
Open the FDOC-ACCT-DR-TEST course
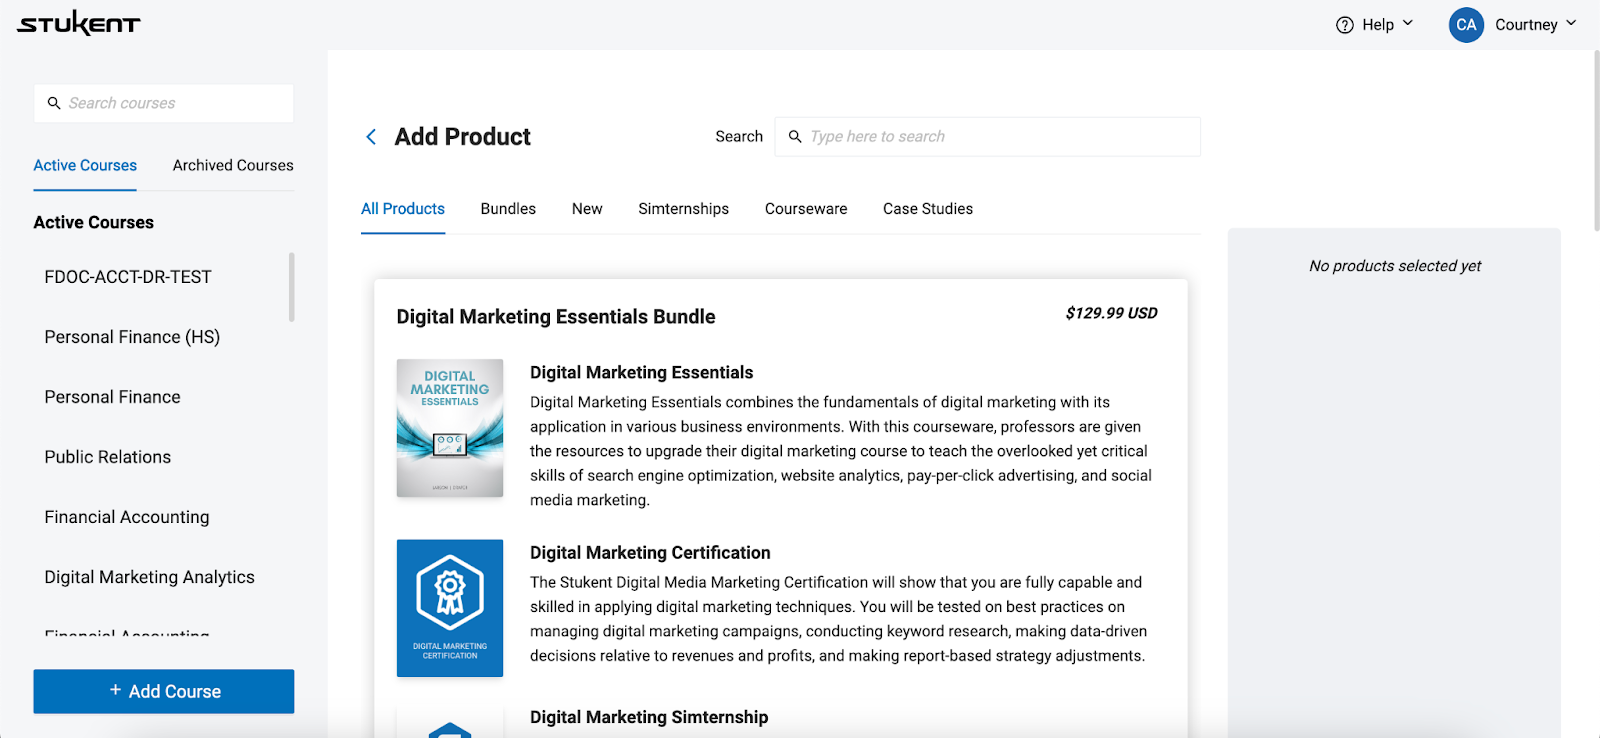128,277
